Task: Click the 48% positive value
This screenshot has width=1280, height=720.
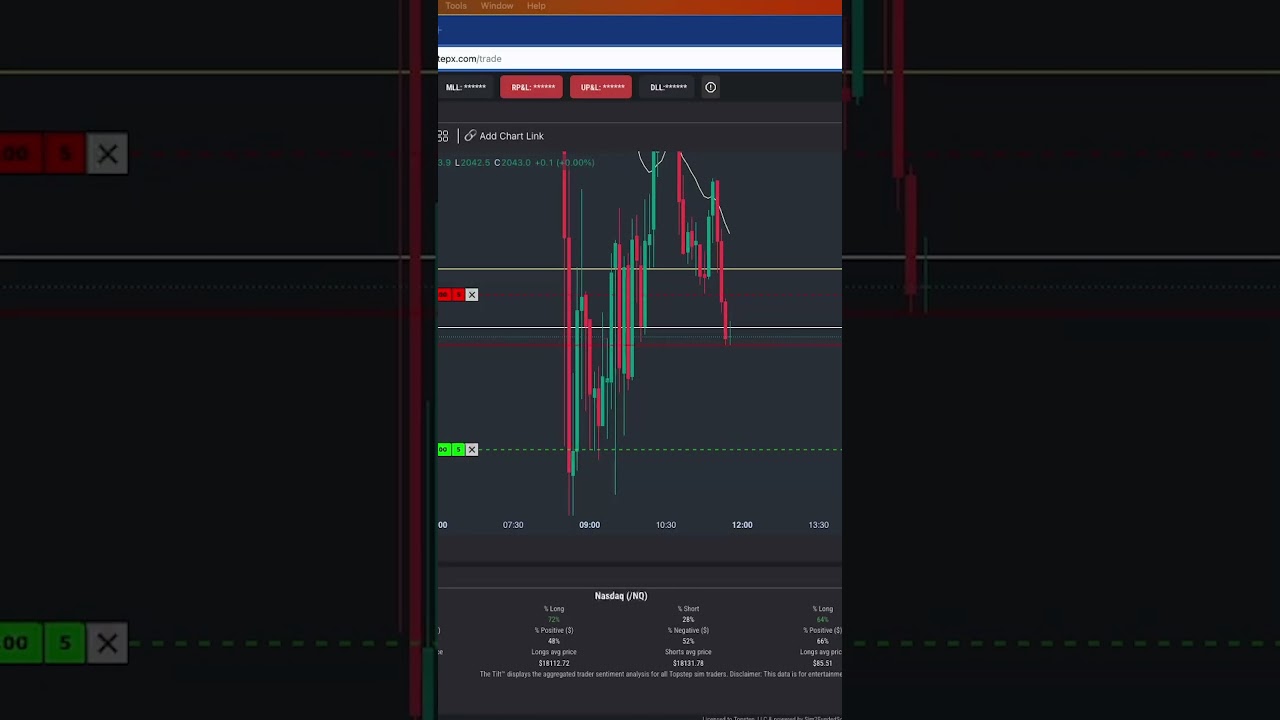Action: [x=554, y=642]
